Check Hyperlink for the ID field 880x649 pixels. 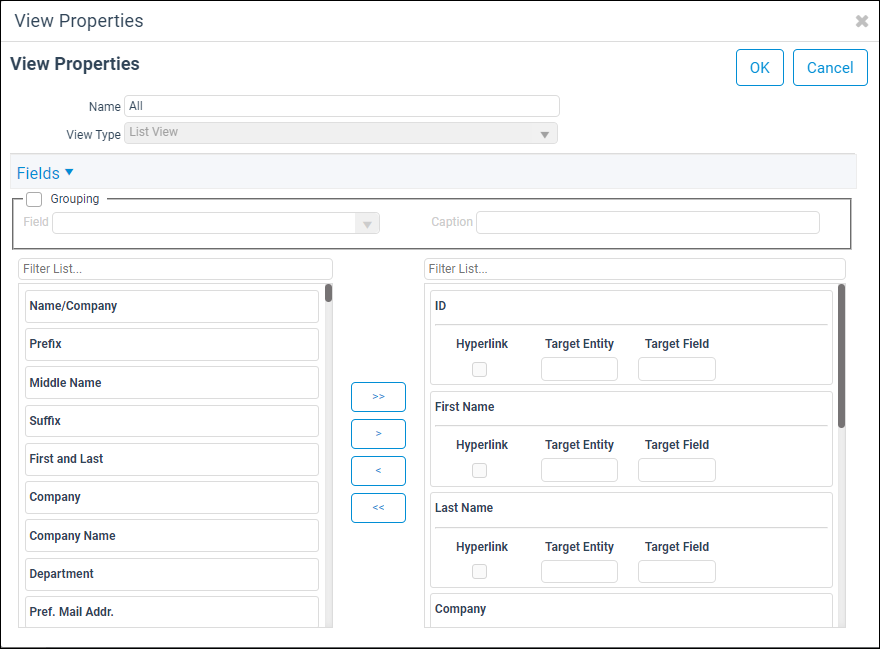pos(479,369)
